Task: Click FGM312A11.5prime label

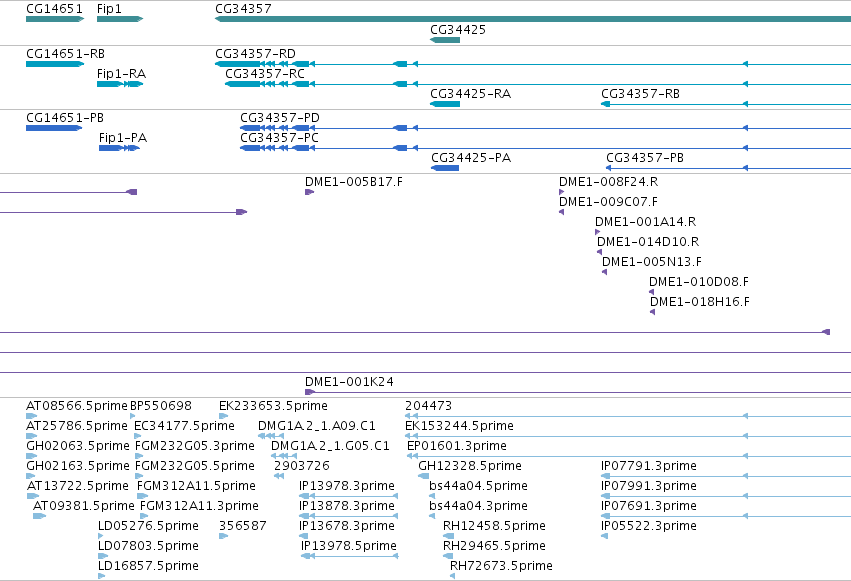Action: 196,486
